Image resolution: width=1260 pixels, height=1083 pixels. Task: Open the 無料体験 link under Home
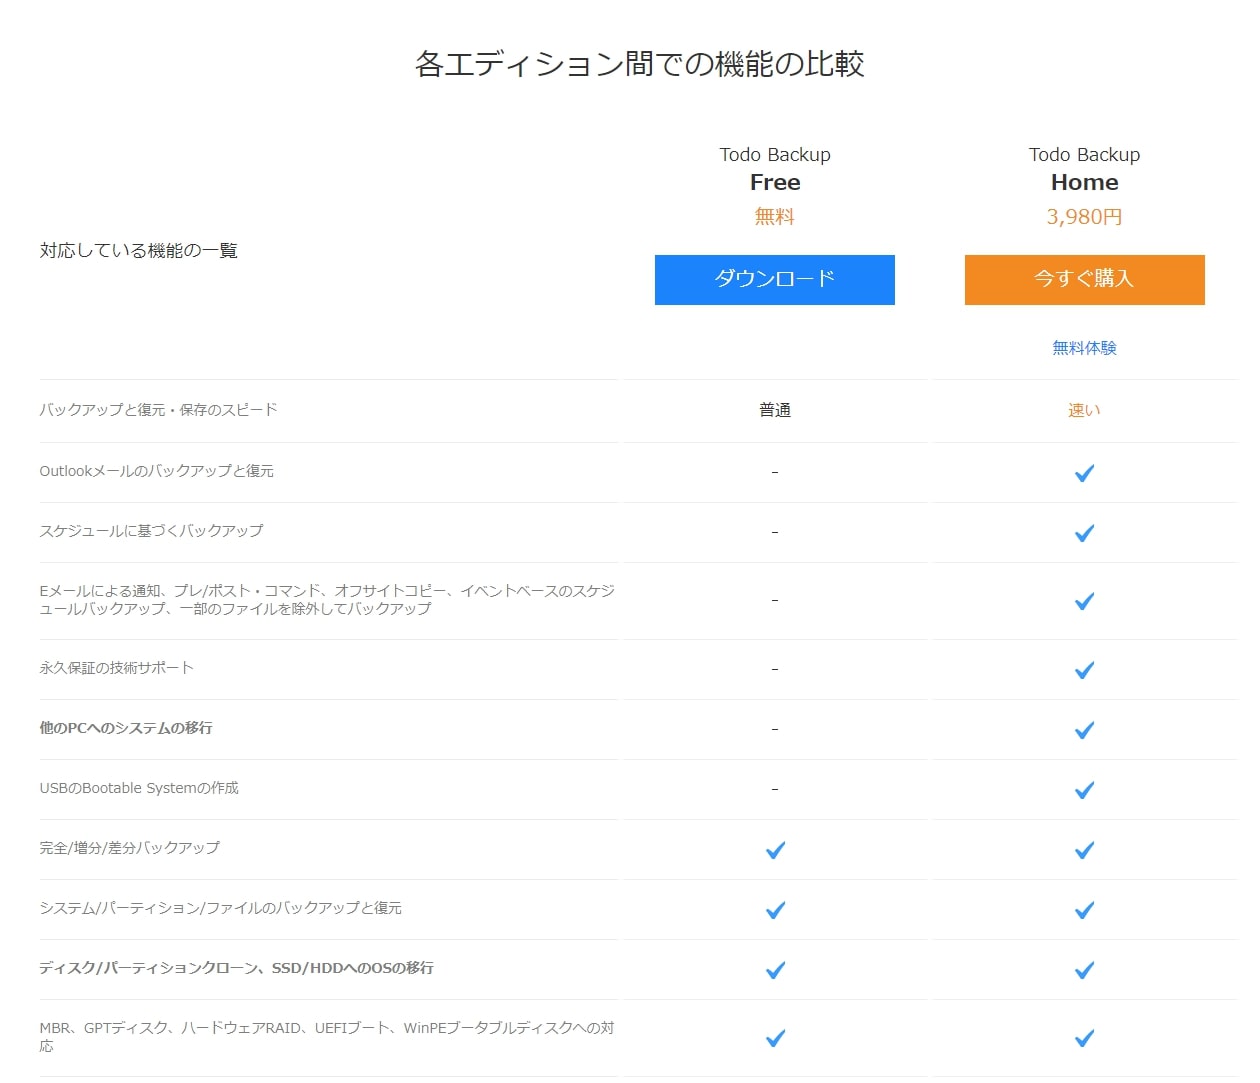pyautogui.click(x=1084, y=348)
